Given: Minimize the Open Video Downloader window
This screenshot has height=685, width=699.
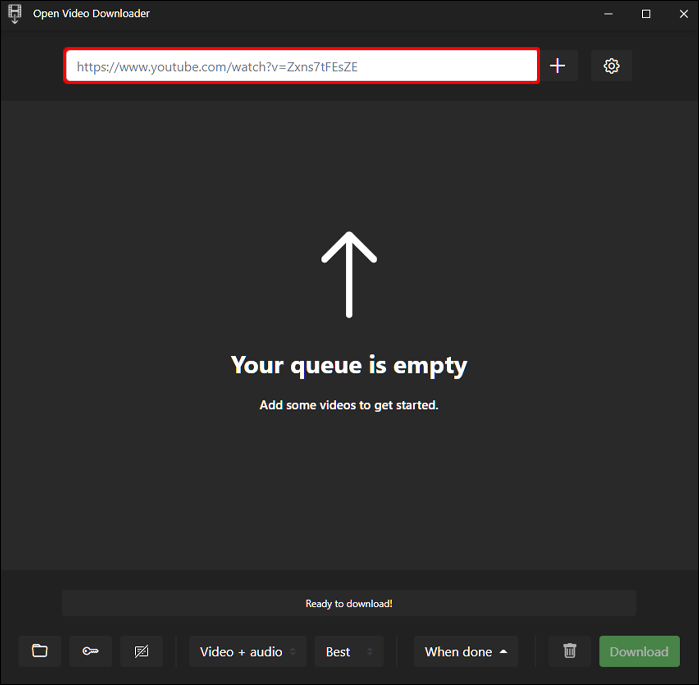Looking at the screenshot, I should [x=608, y=14].
